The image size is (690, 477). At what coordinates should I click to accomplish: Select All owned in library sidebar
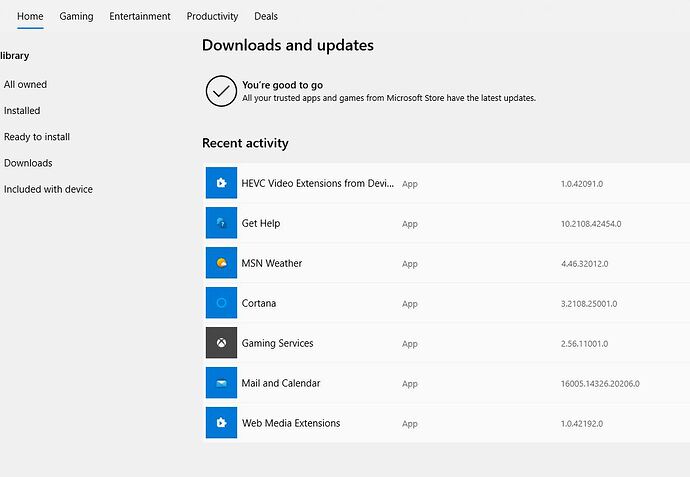[x=25, y=84]
